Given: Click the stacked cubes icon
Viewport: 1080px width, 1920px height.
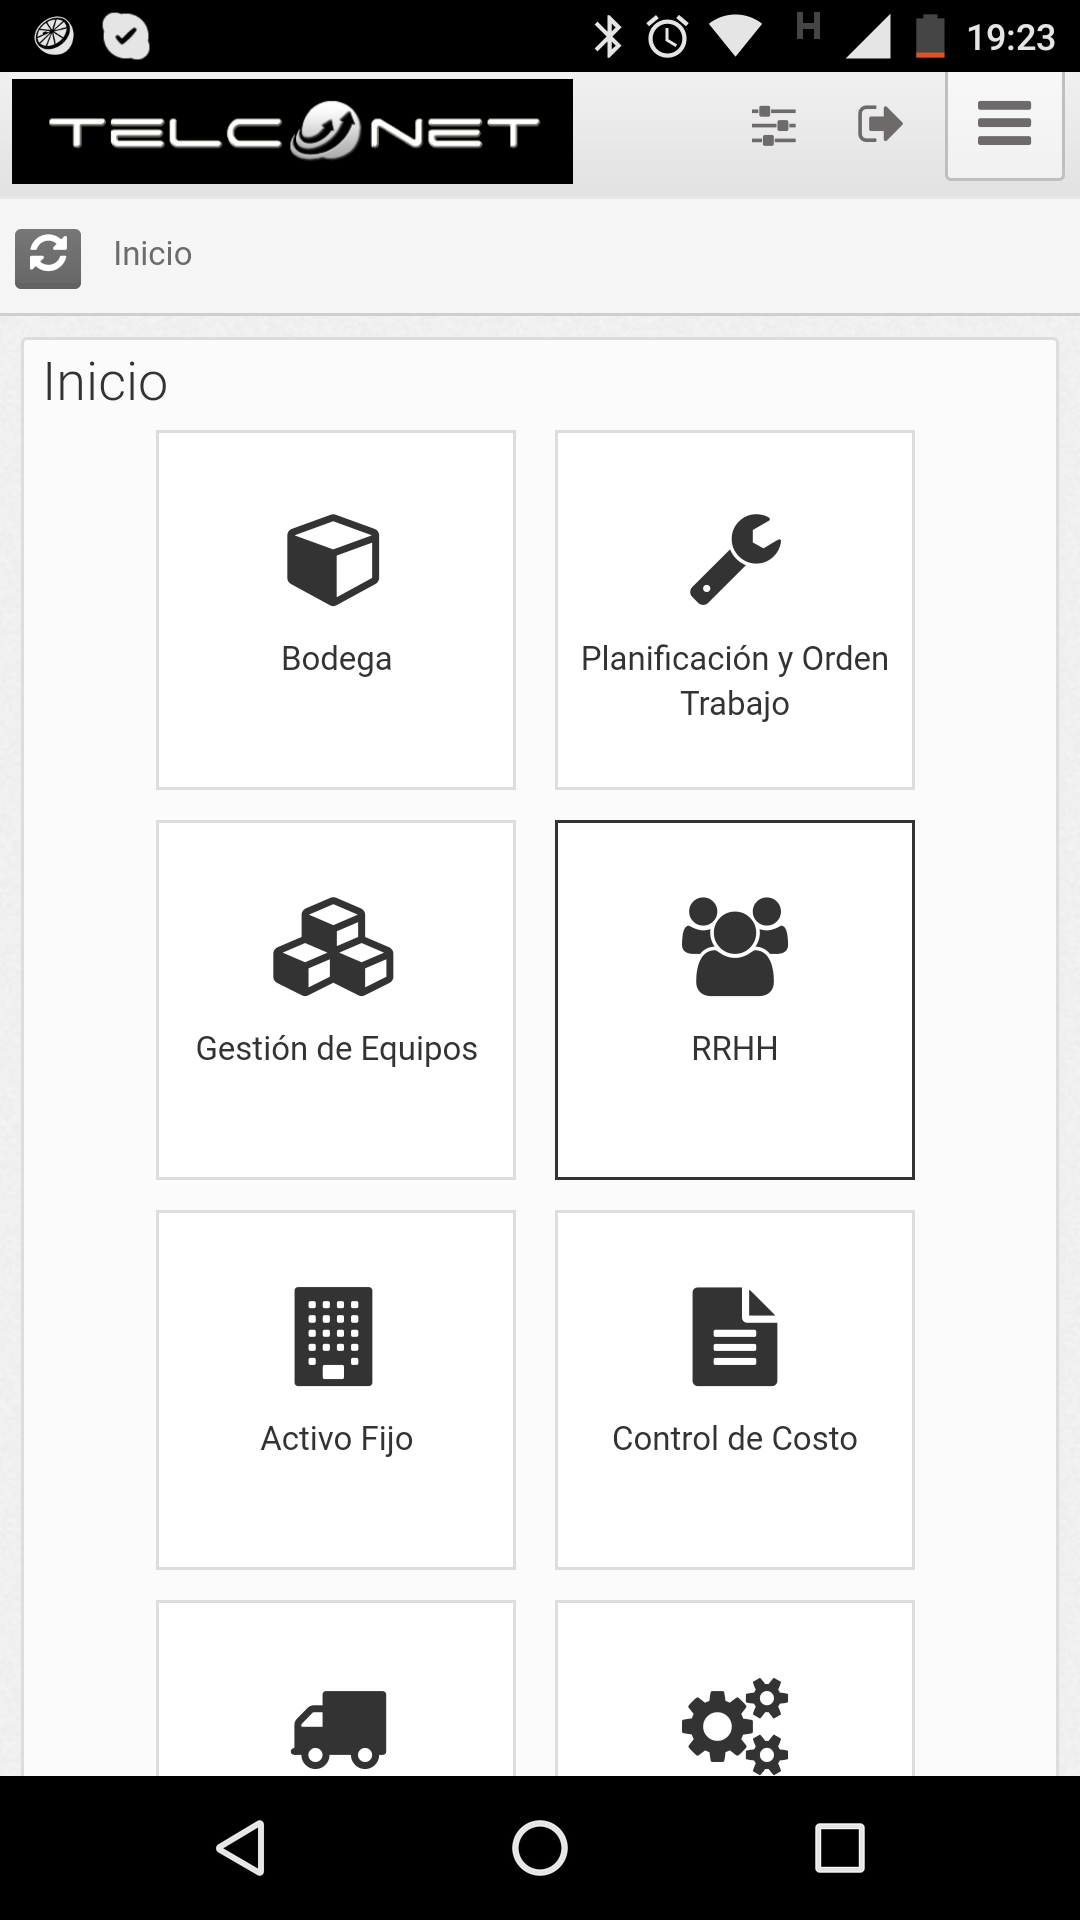Looking at the screenshot, I should point(333,947).
